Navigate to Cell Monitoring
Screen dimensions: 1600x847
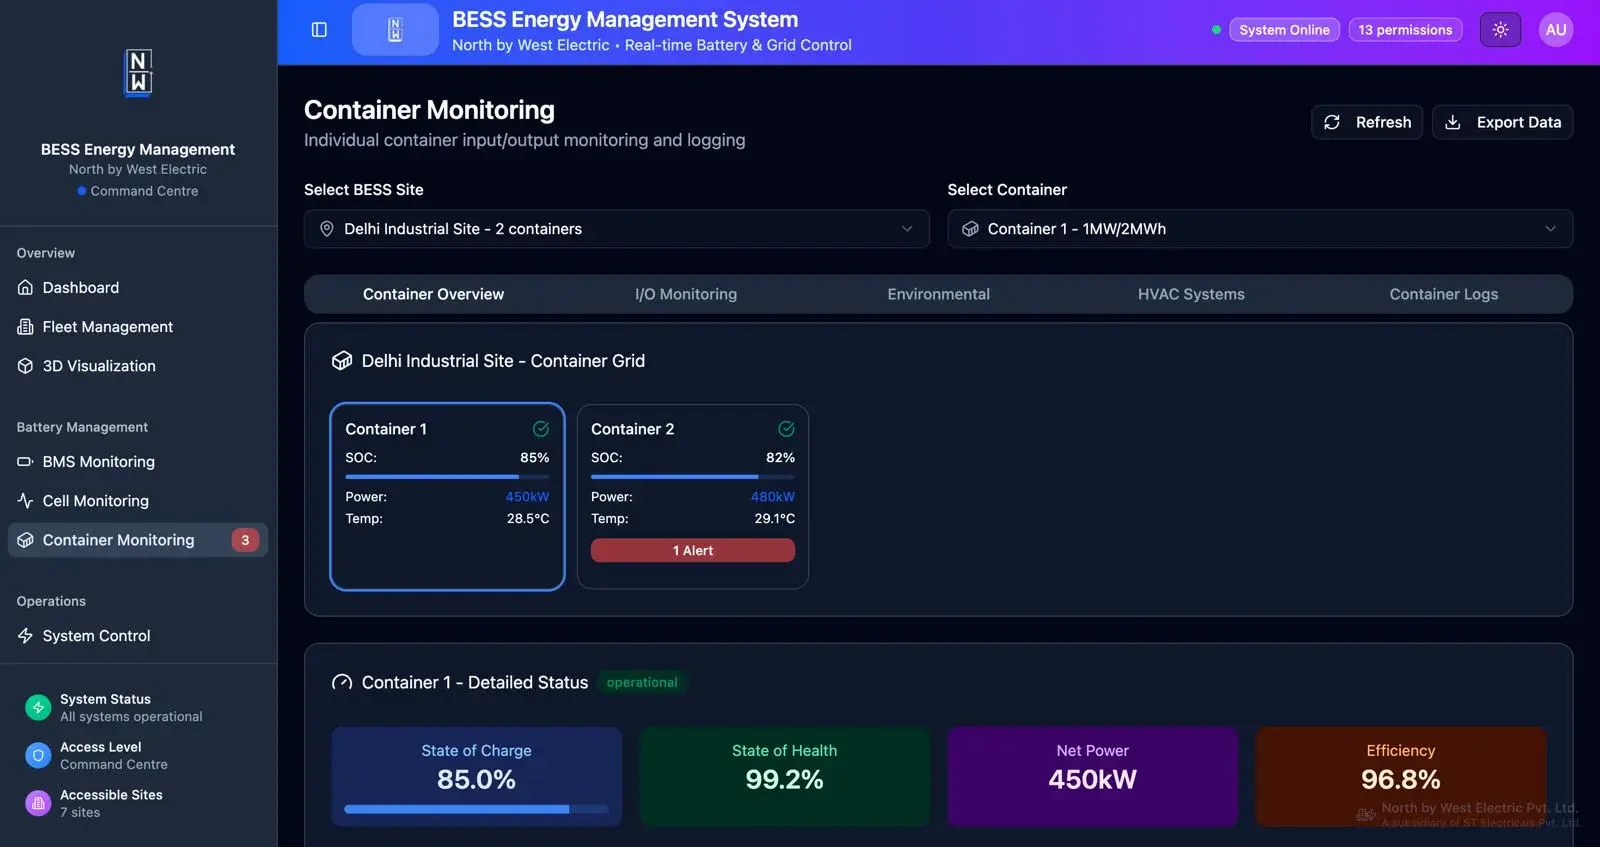point(138,501)
